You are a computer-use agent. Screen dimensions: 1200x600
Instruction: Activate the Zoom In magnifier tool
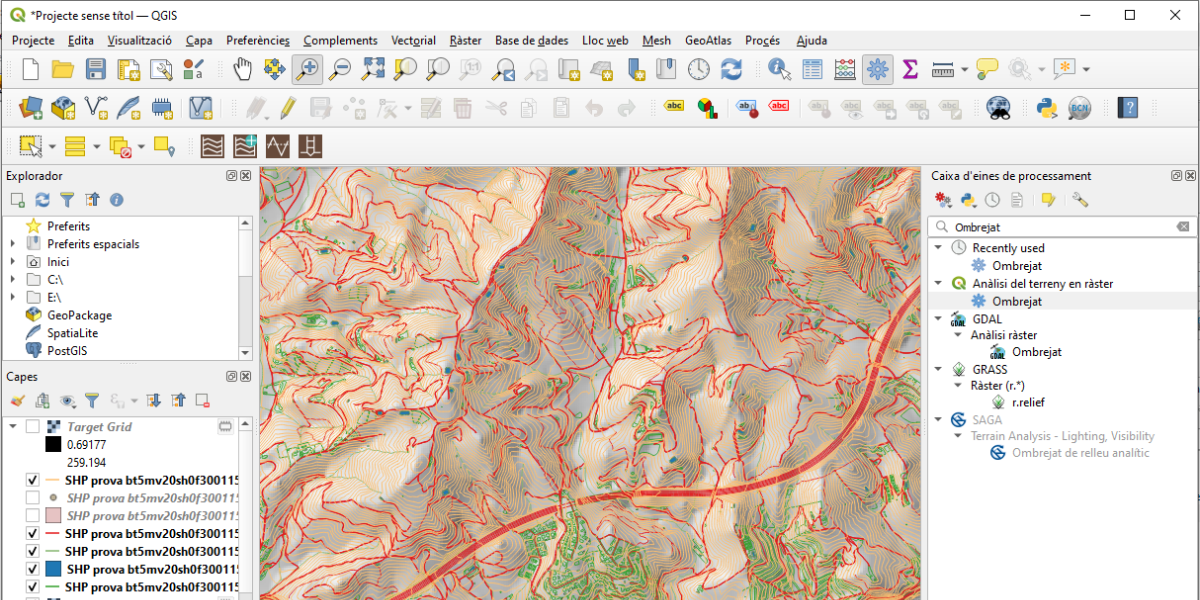(307, 69)
